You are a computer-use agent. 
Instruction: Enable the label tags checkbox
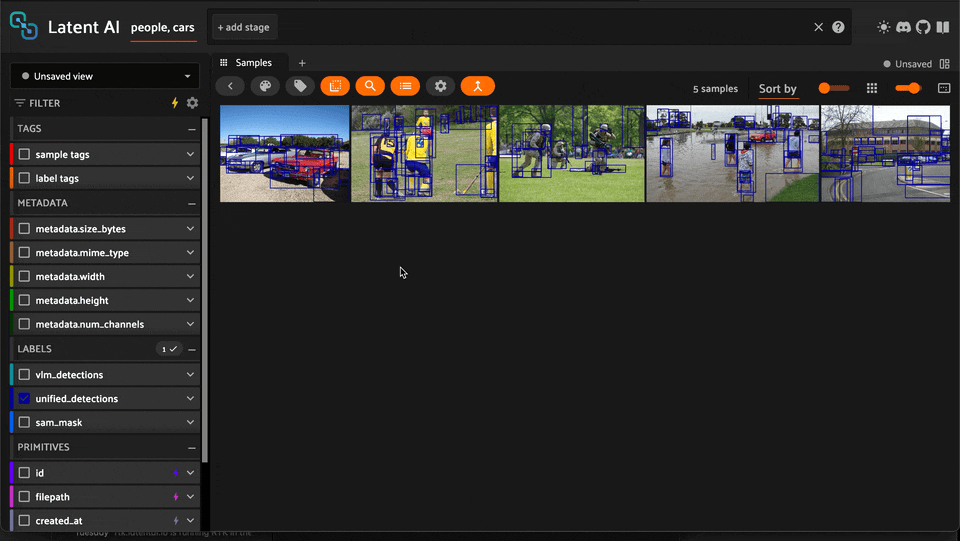pyautogui.click(x=24, y=178)
